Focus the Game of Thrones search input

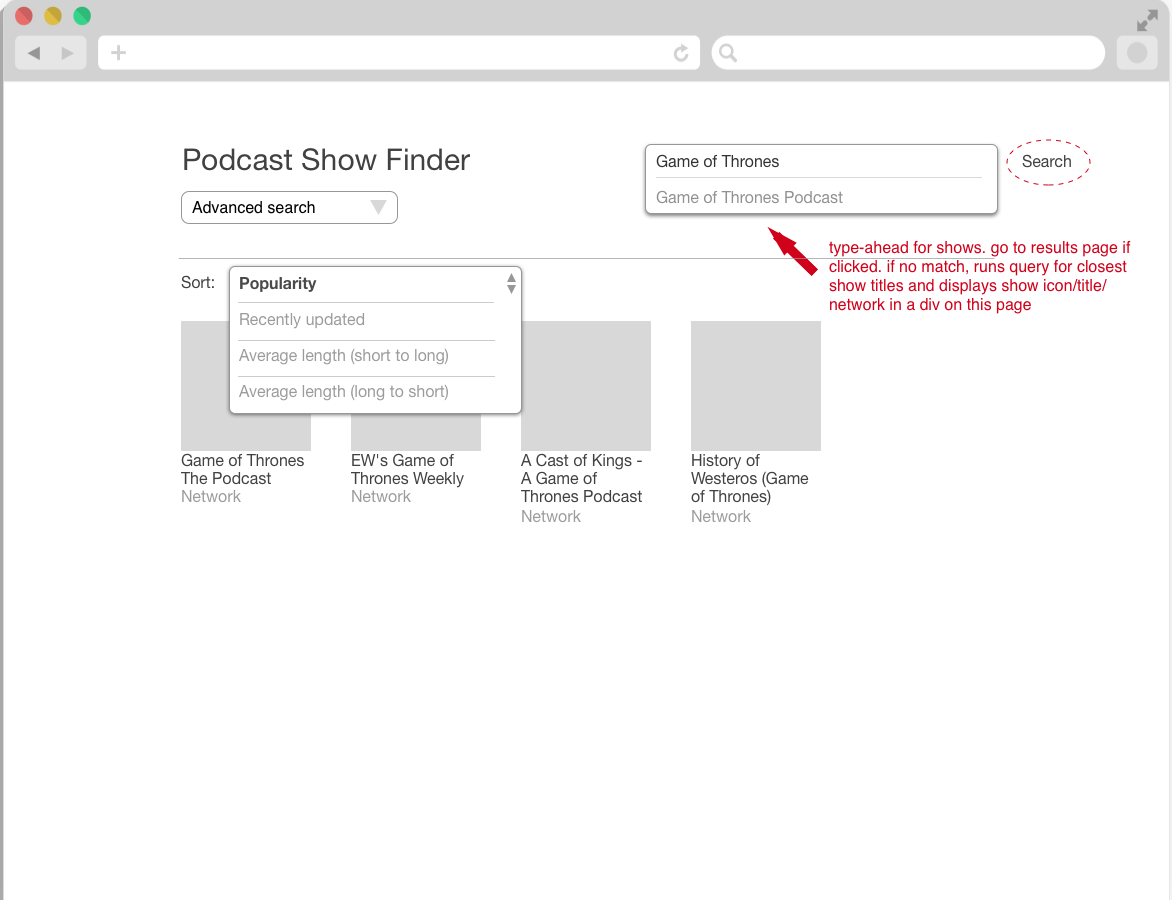point(821,161)
